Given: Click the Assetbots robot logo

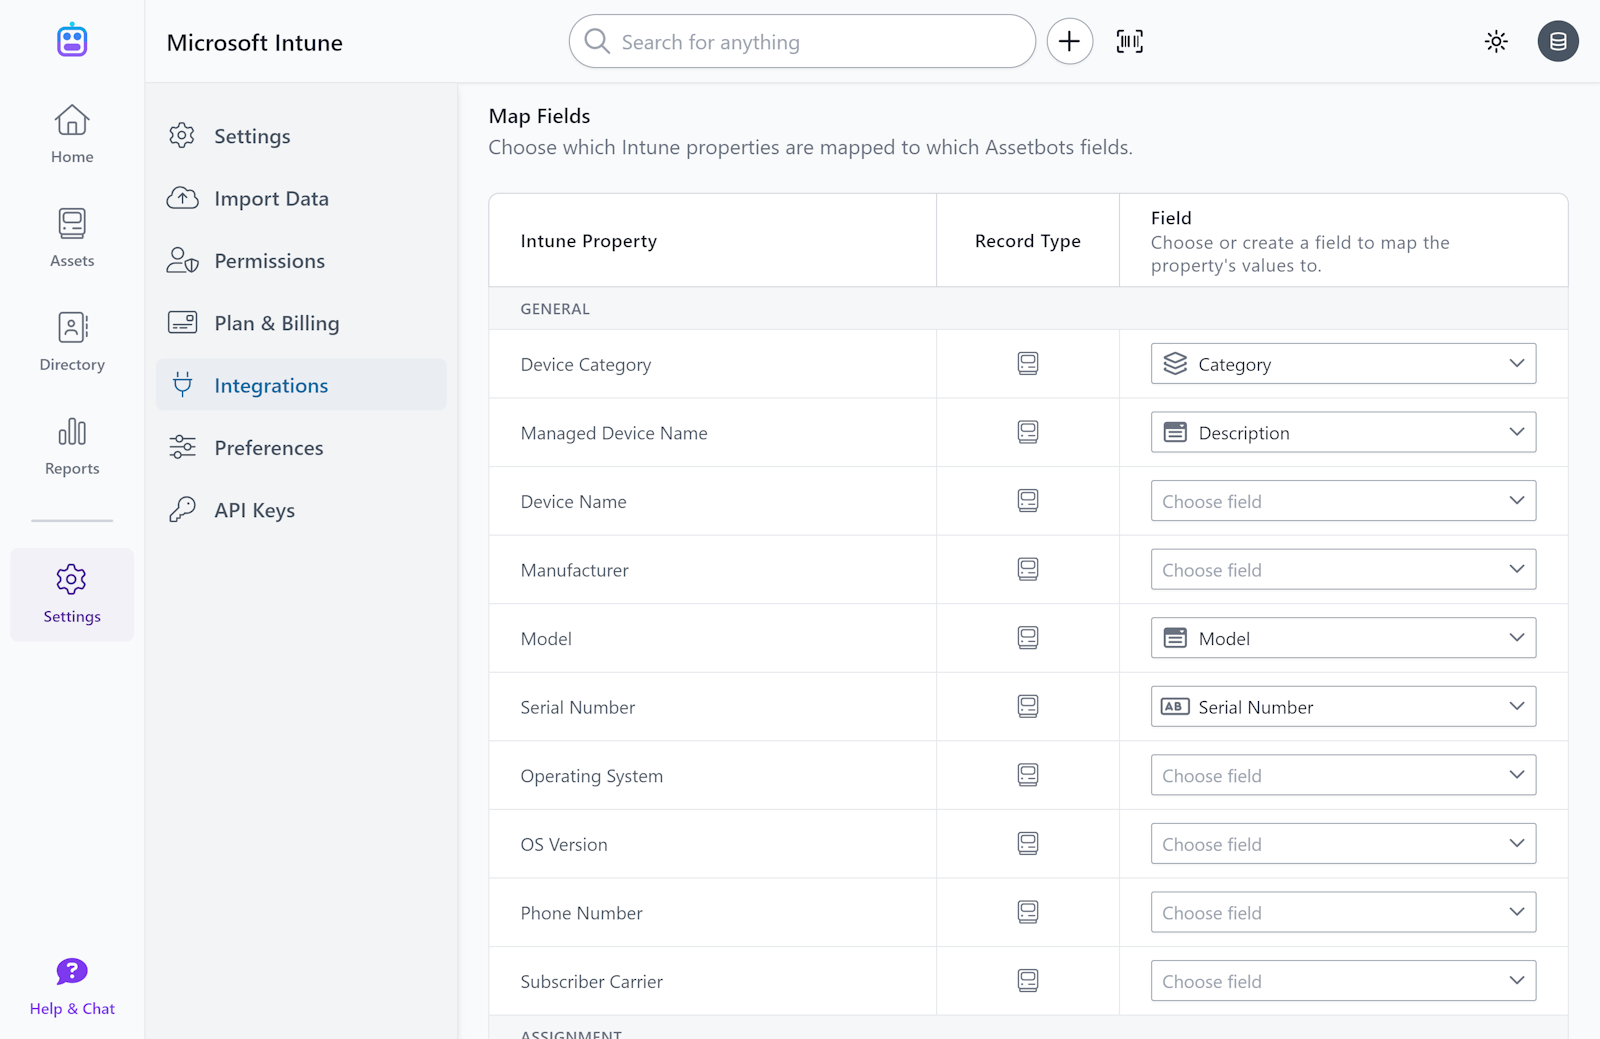Looking at the screenshot, I should click(72, 40).
